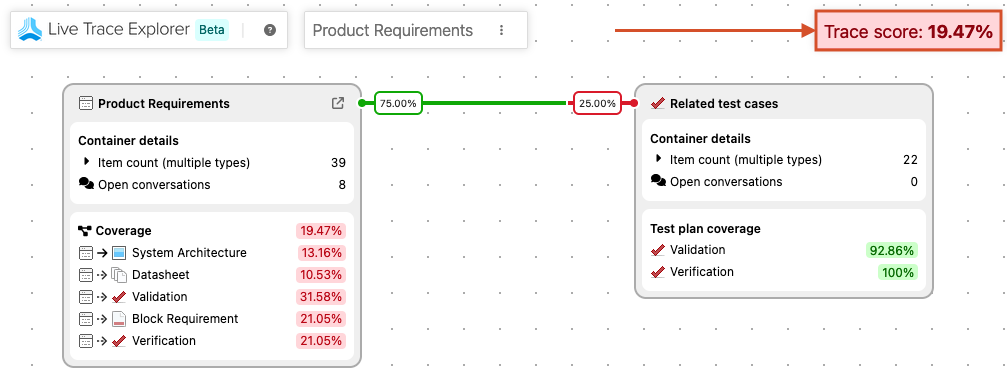Click Verification checkmark icon under Test plan coverage
1007x375 pixels.
point(658,272)
